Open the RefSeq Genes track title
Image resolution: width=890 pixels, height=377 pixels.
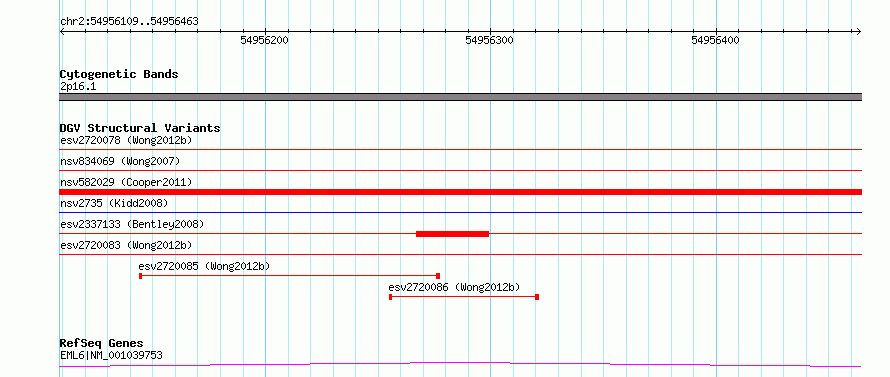point(102,344)
